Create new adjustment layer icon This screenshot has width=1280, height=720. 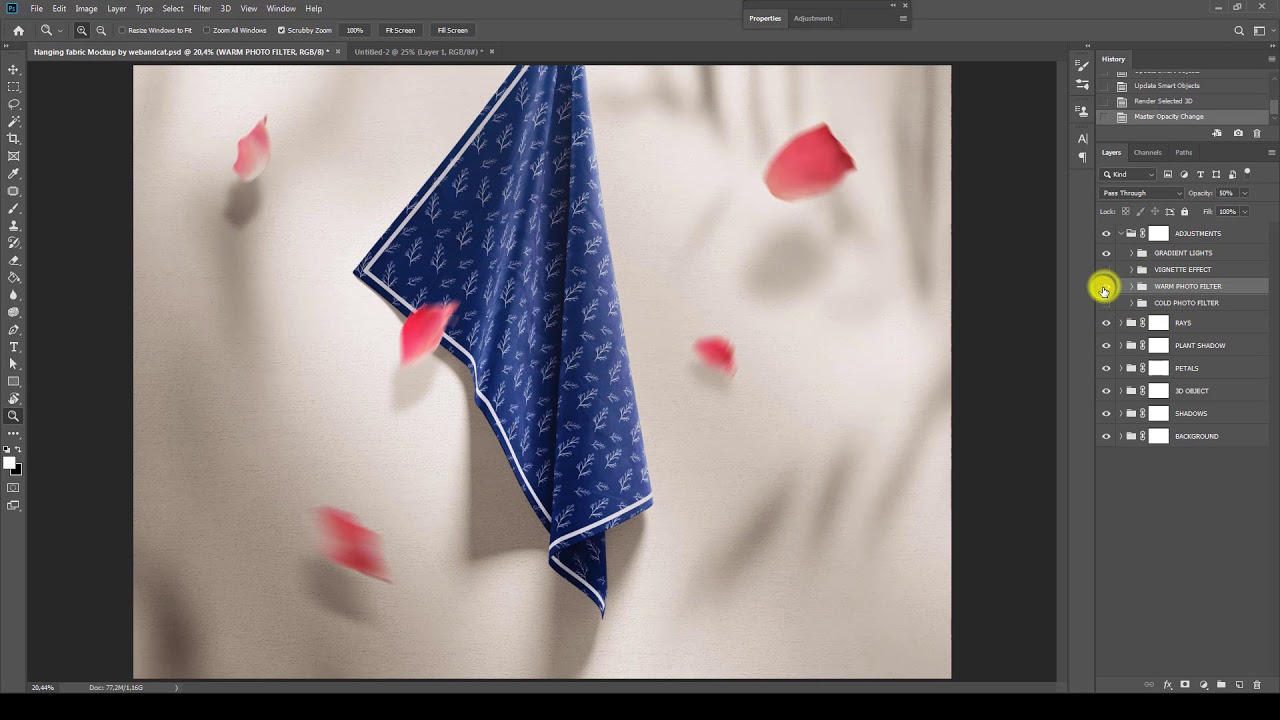1203,685
